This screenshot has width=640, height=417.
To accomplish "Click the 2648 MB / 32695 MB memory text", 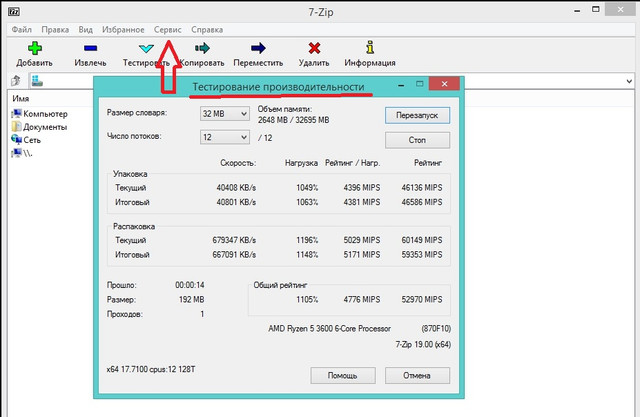I will click(293, 120).
